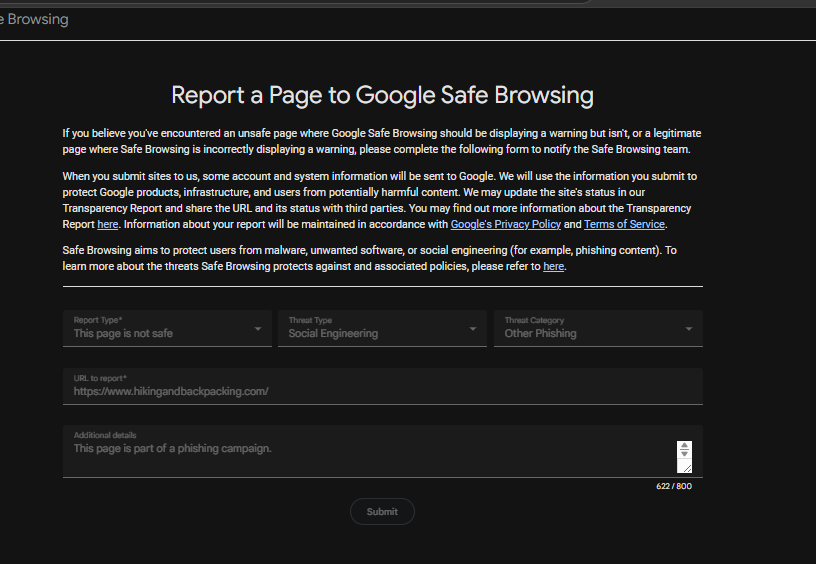Open the Threat Category dropdown
The height and width of the screenshot is (564, 816).
[598, 328]
